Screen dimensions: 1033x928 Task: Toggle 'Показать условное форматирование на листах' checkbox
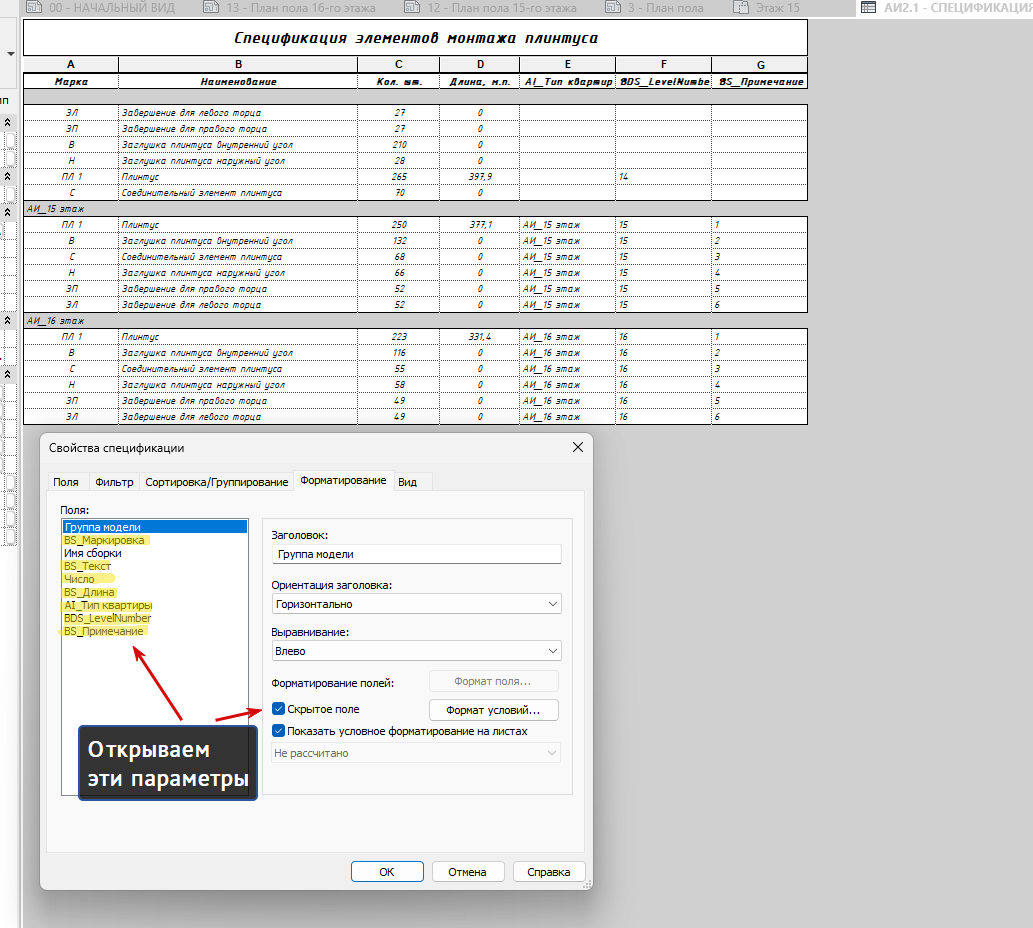278,731
